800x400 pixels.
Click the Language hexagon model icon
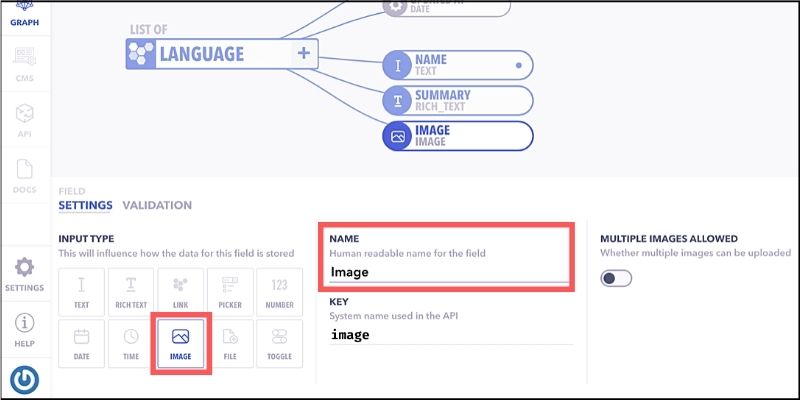point(140,54)
